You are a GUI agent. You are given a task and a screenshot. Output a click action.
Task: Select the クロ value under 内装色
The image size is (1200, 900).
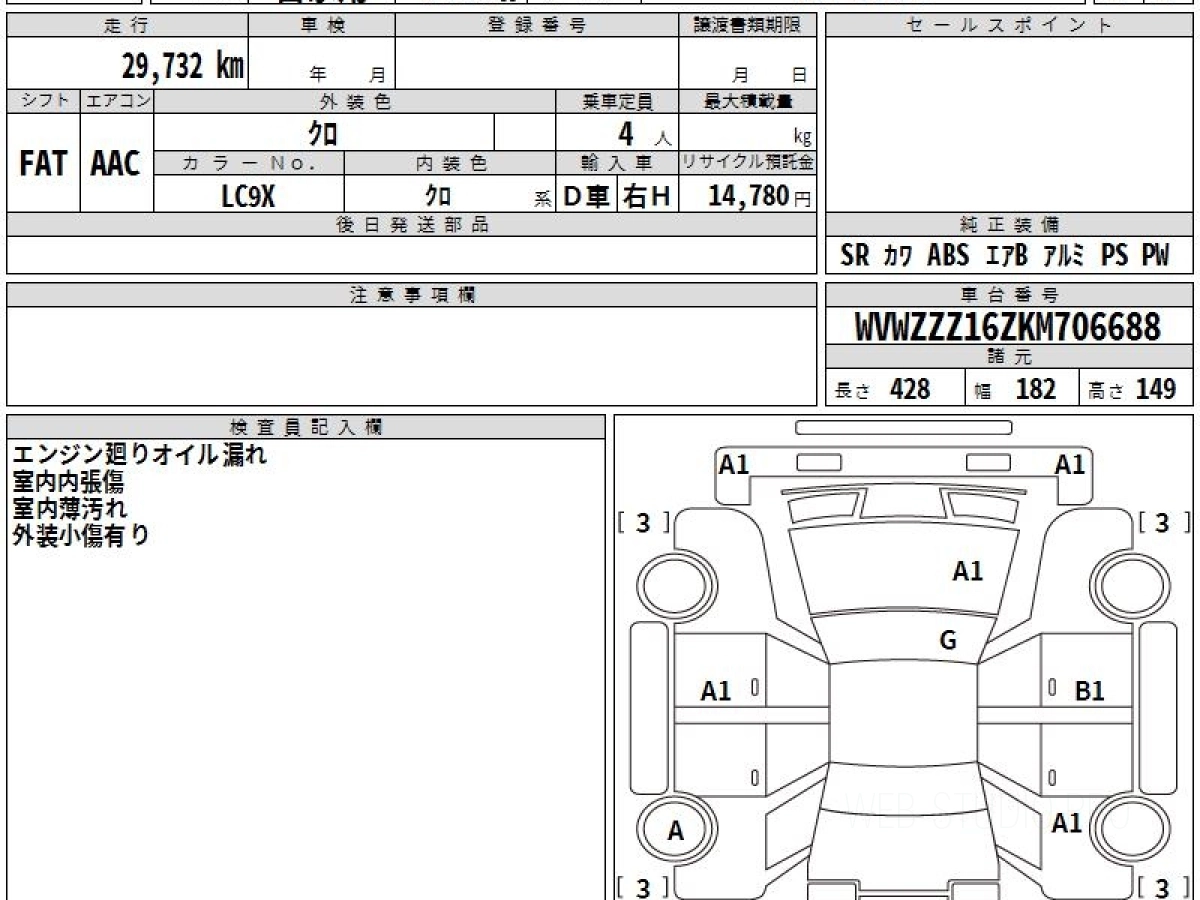point(438,196)
